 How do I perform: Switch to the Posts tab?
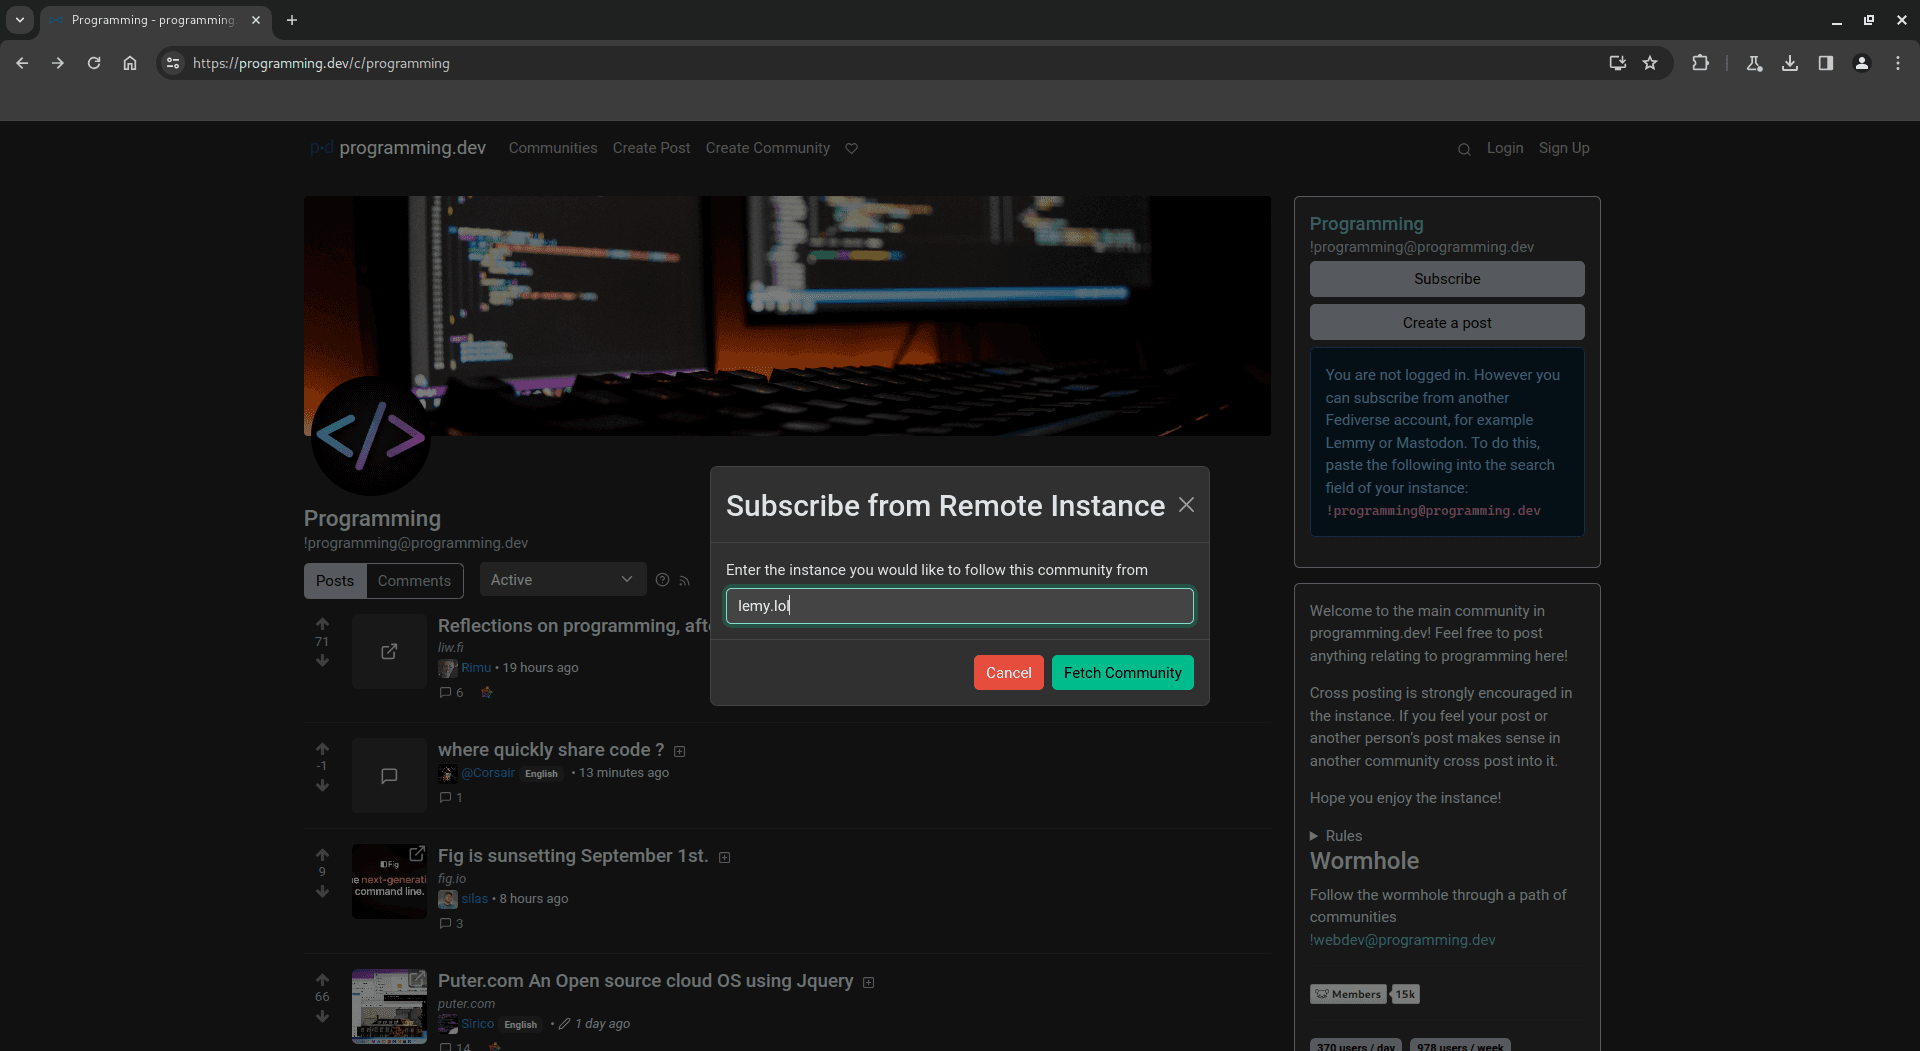(x=334, y=581)
